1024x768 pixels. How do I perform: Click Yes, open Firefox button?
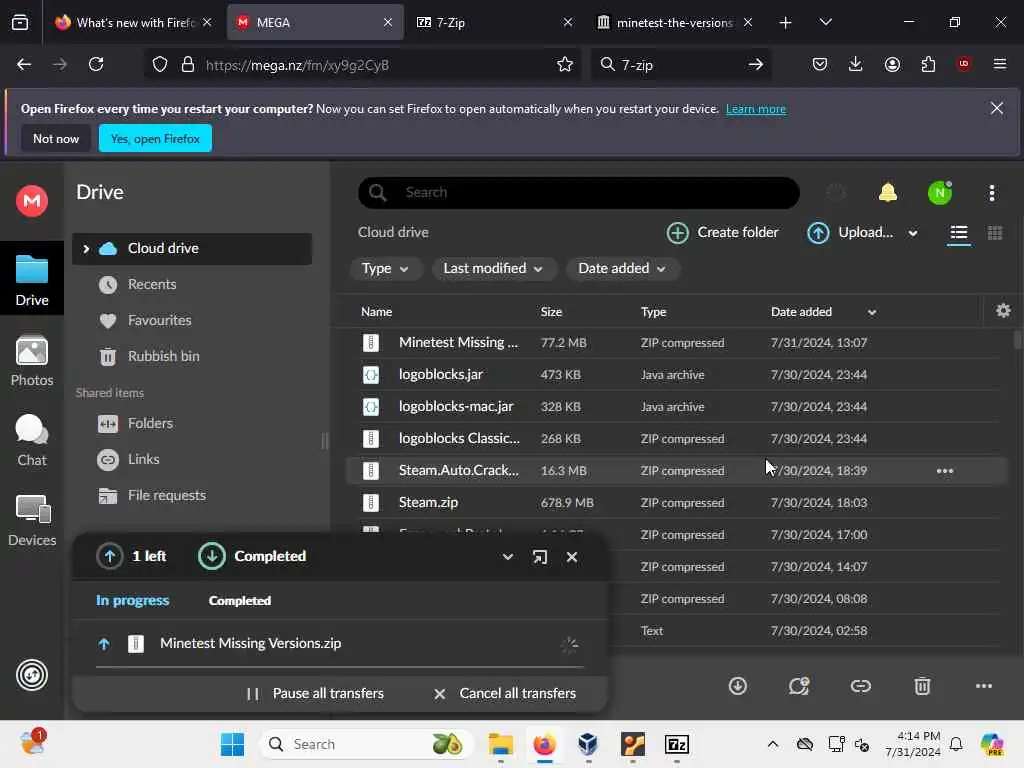coord(155,138)
